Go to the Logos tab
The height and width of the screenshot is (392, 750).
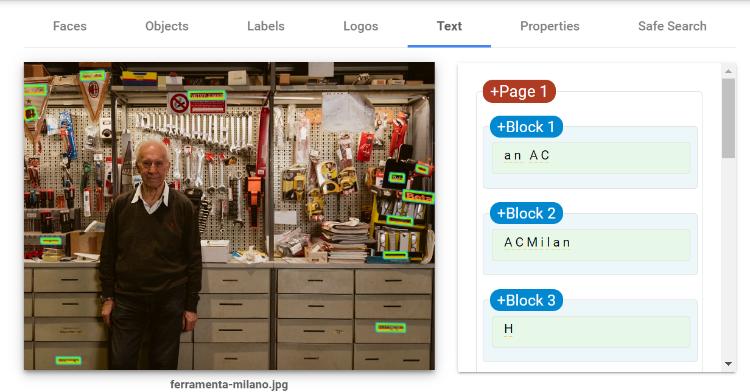(x=360, y=26)
